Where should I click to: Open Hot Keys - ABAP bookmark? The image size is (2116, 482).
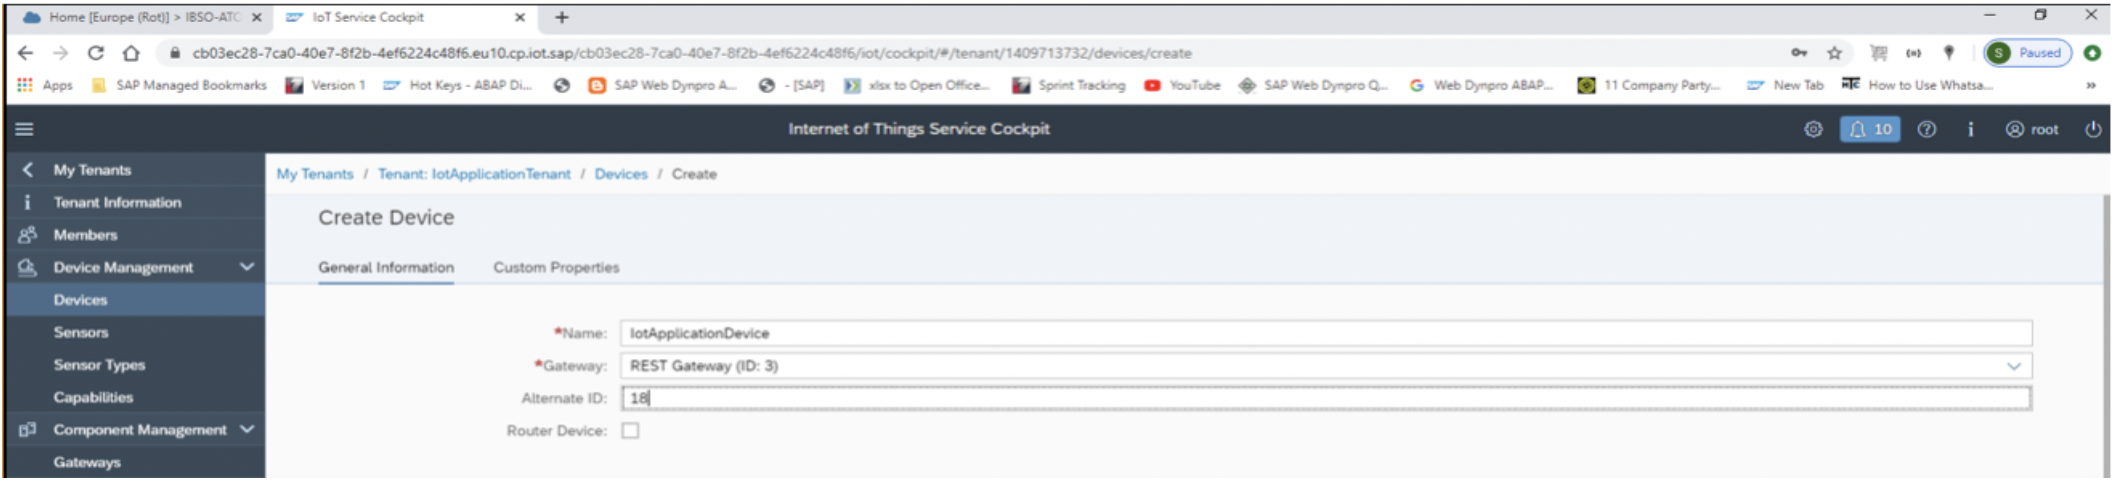[x=458, y=85]
